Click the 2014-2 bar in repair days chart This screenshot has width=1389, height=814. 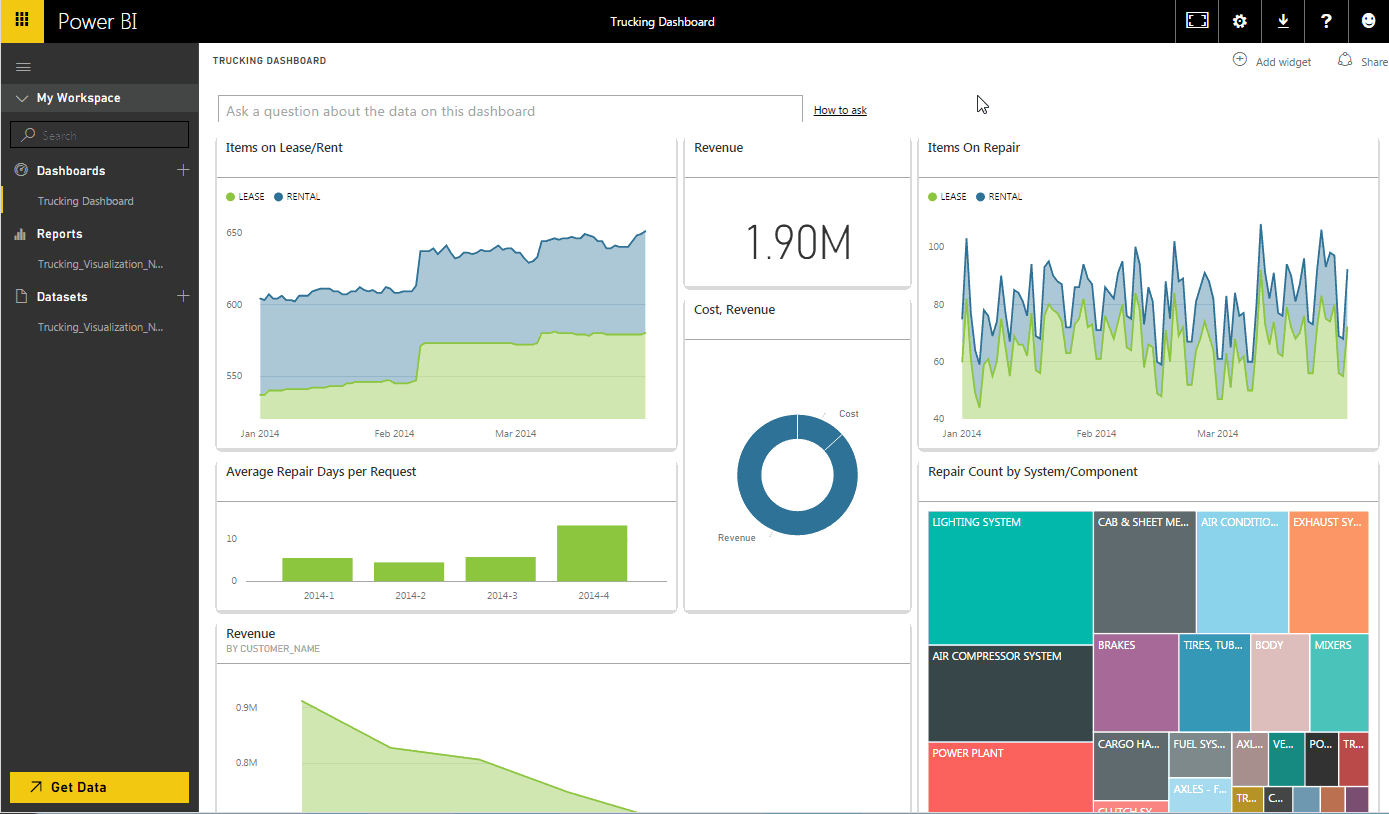coord(409,571)
